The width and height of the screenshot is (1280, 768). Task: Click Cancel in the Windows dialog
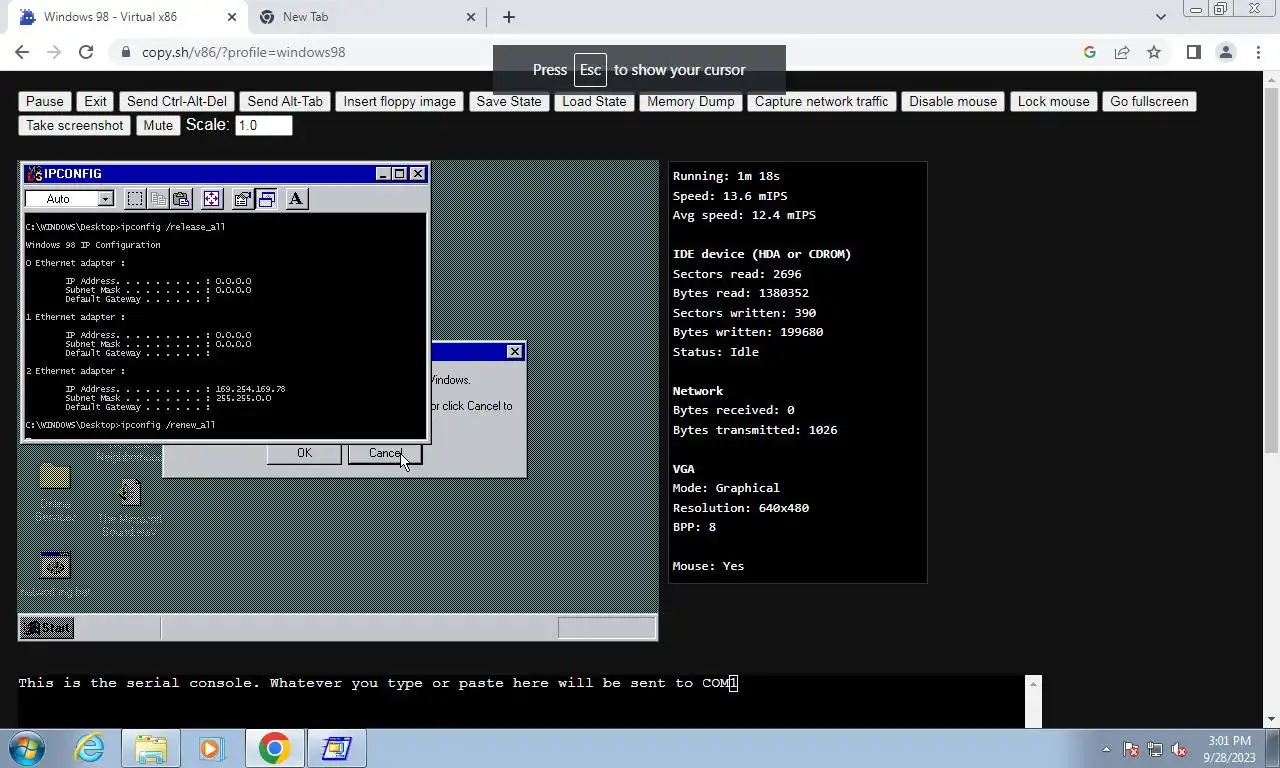[x=385, y=453]
